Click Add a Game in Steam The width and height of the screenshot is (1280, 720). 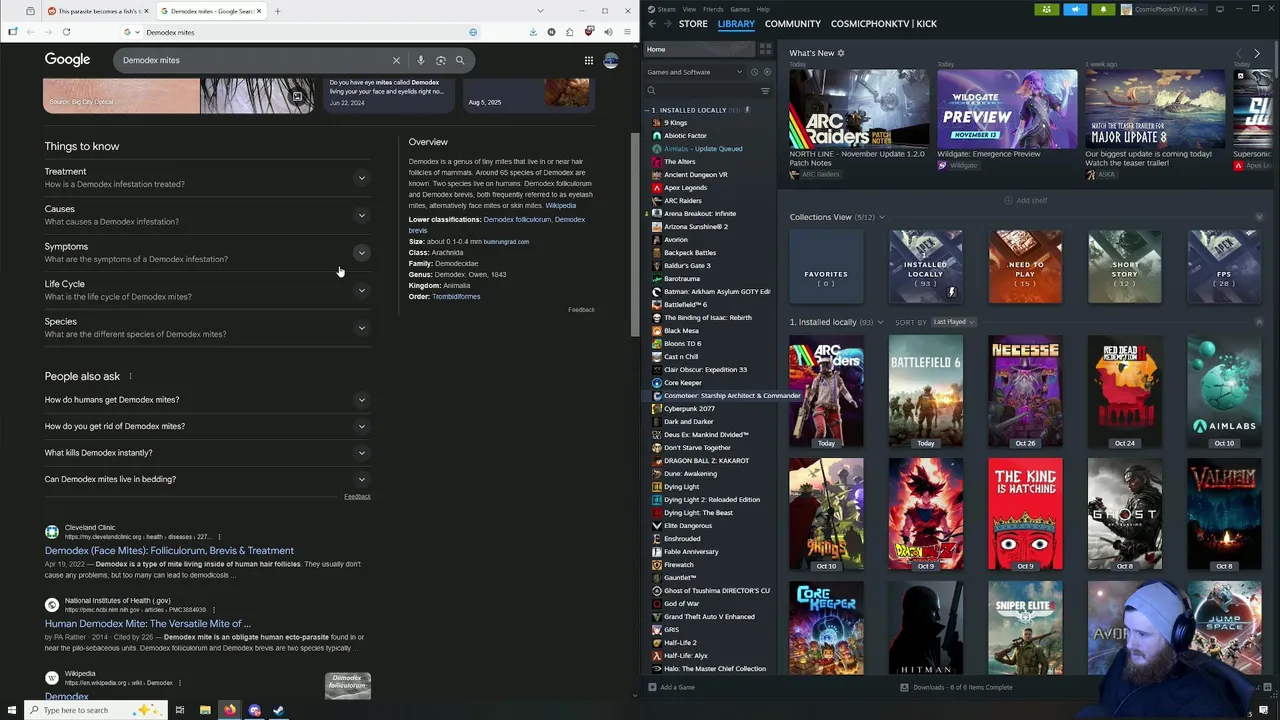(671, 687)
